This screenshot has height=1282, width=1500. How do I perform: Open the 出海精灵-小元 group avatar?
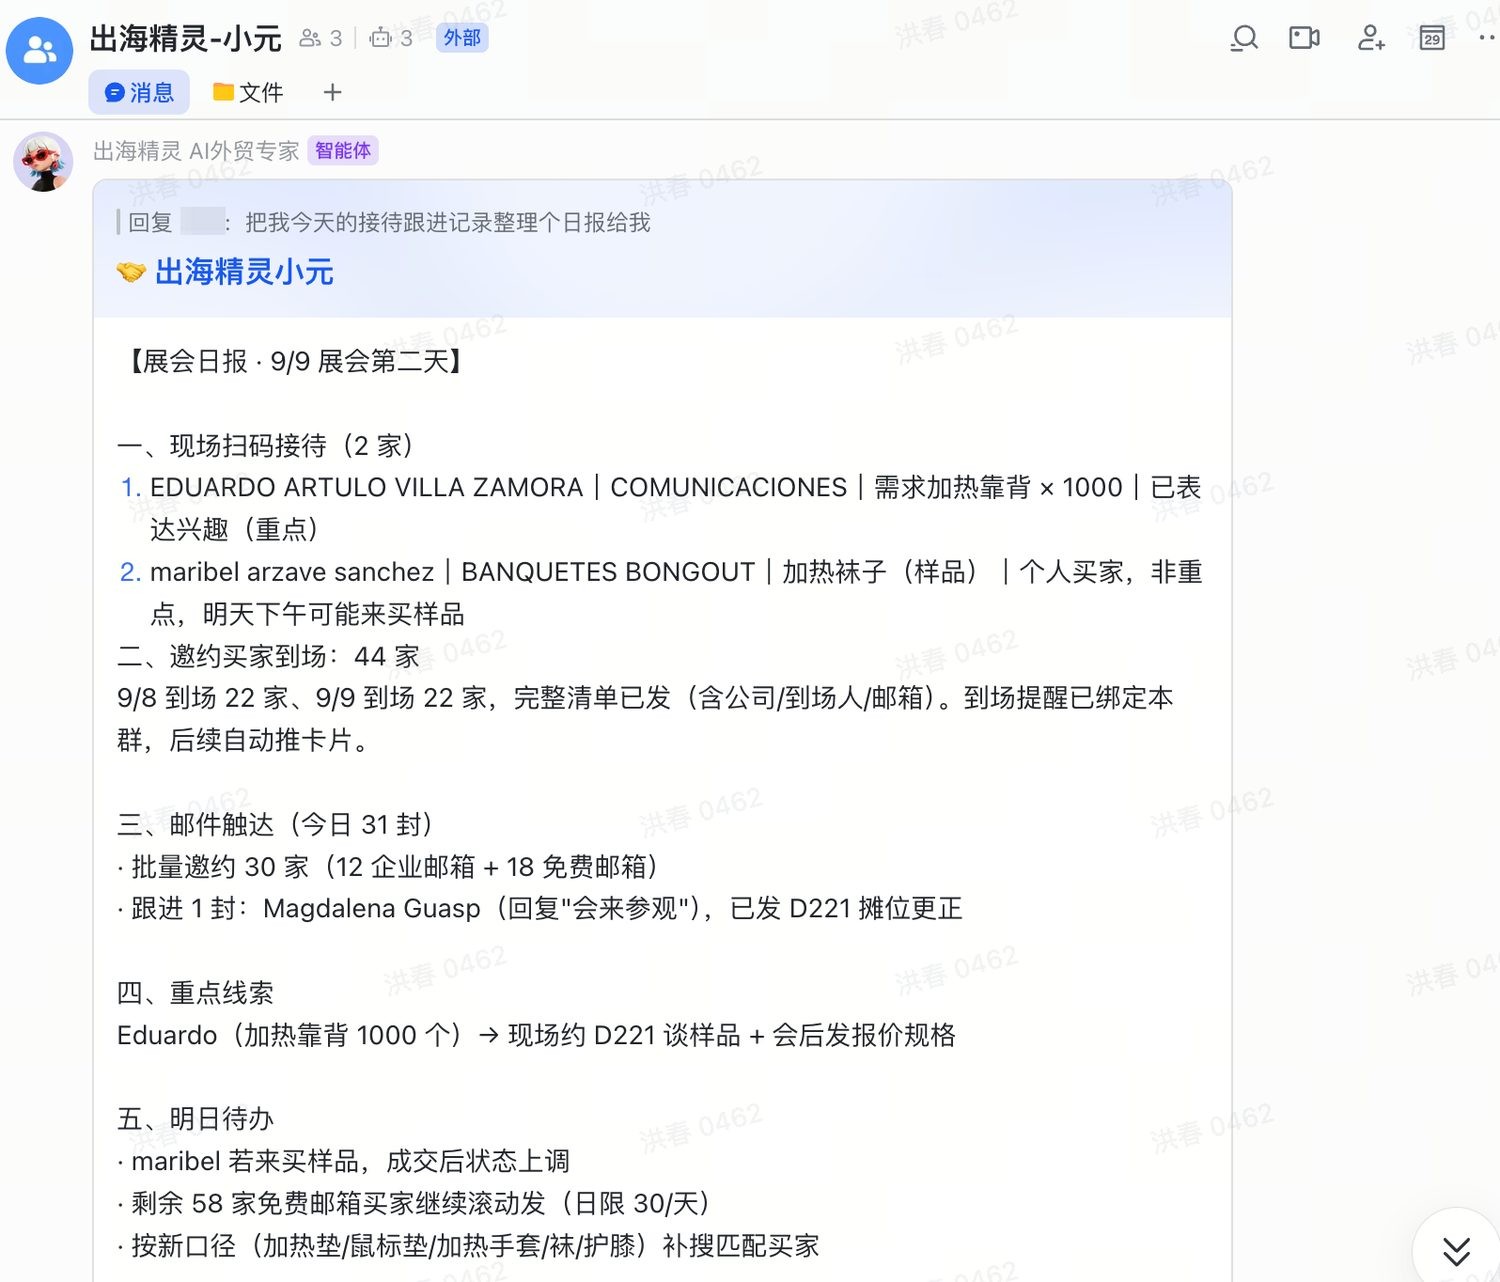point(40,50)
